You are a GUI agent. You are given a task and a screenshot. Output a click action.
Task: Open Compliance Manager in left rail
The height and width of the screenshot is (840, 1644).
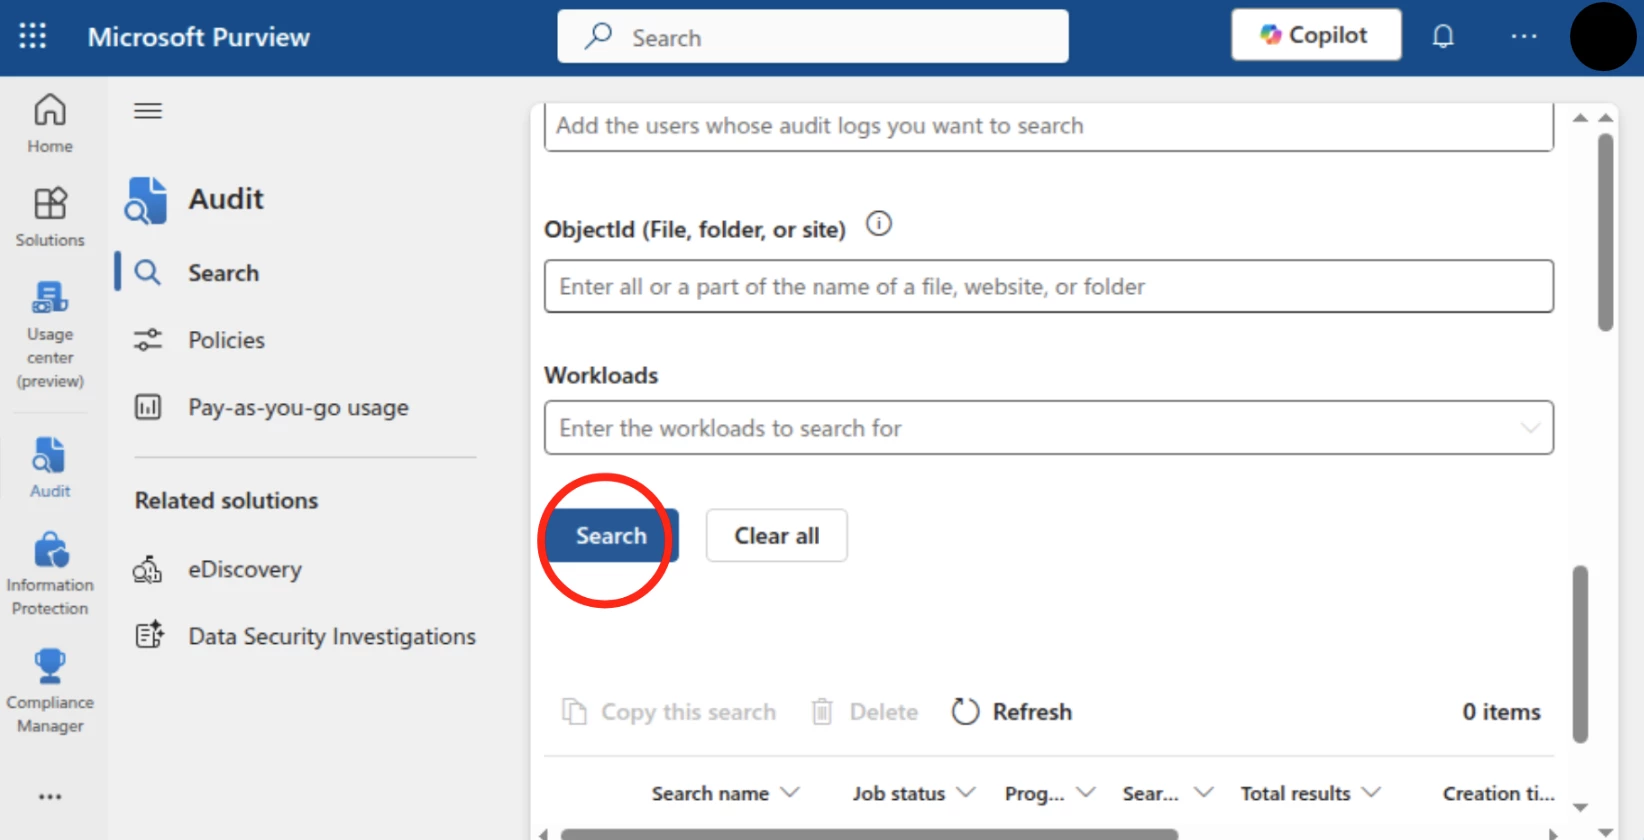(x=50, y=691)
